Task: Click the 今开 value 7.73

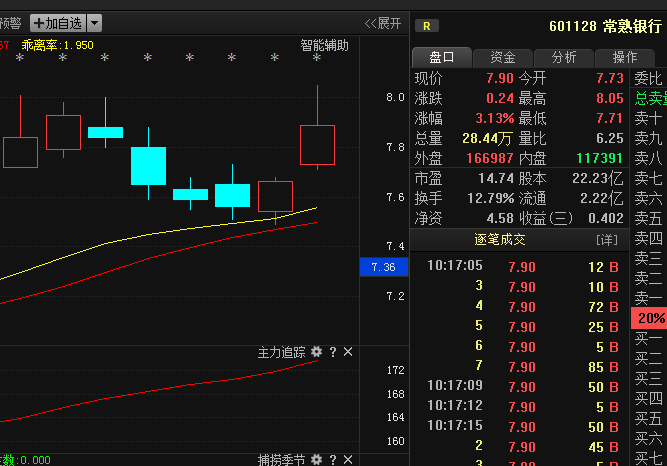Action: 610,78
